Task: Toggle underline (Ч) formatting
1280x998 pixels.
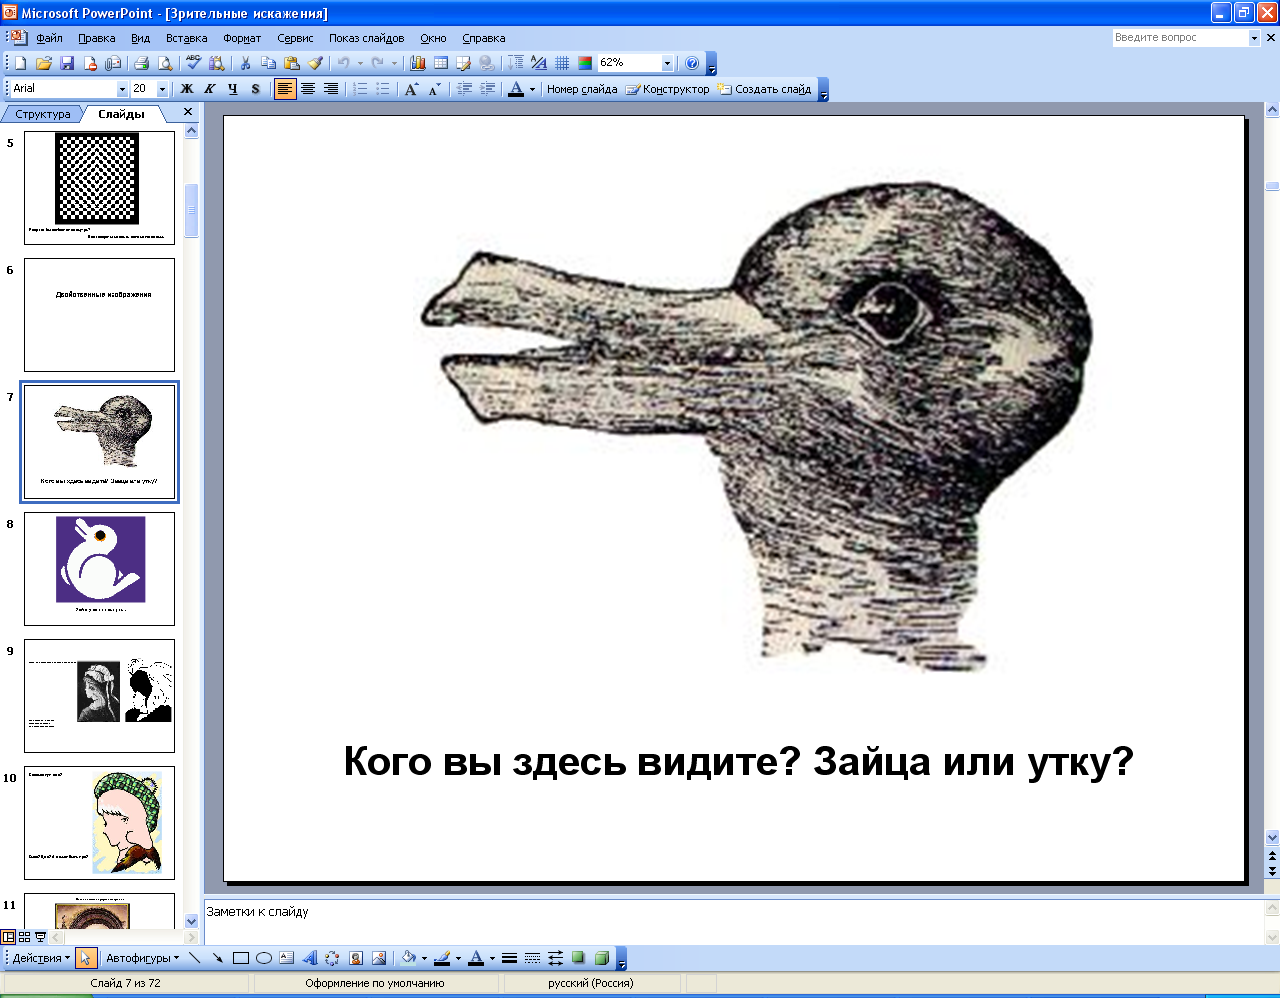Action: (233, 89)
